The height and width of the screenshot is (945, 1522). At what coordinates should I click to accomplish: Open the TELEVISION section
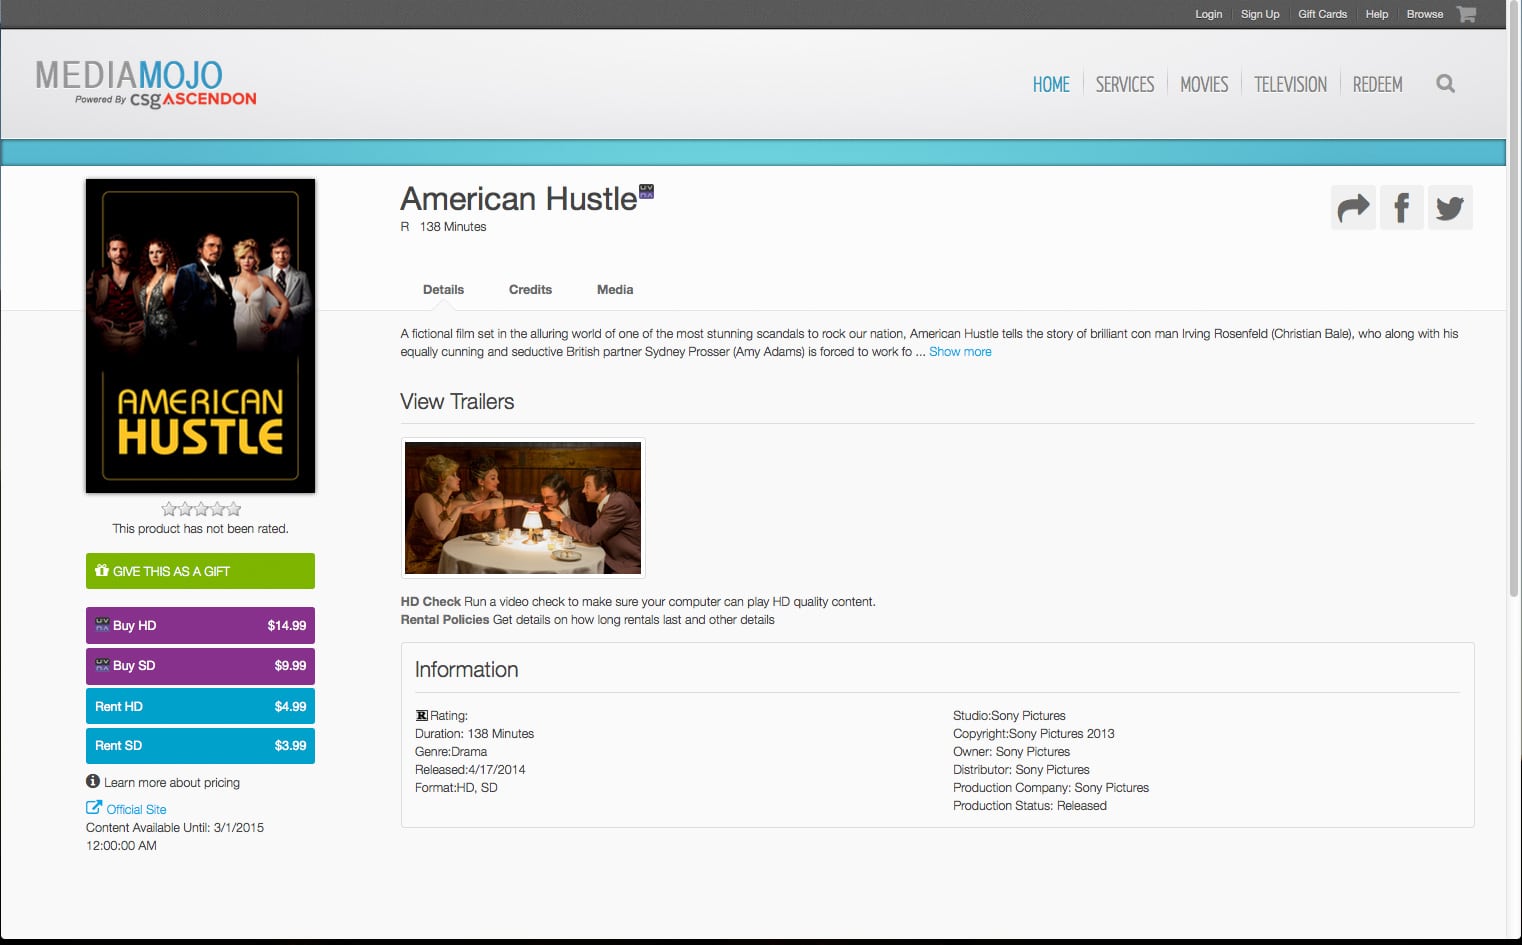(x=1290, y=85)
